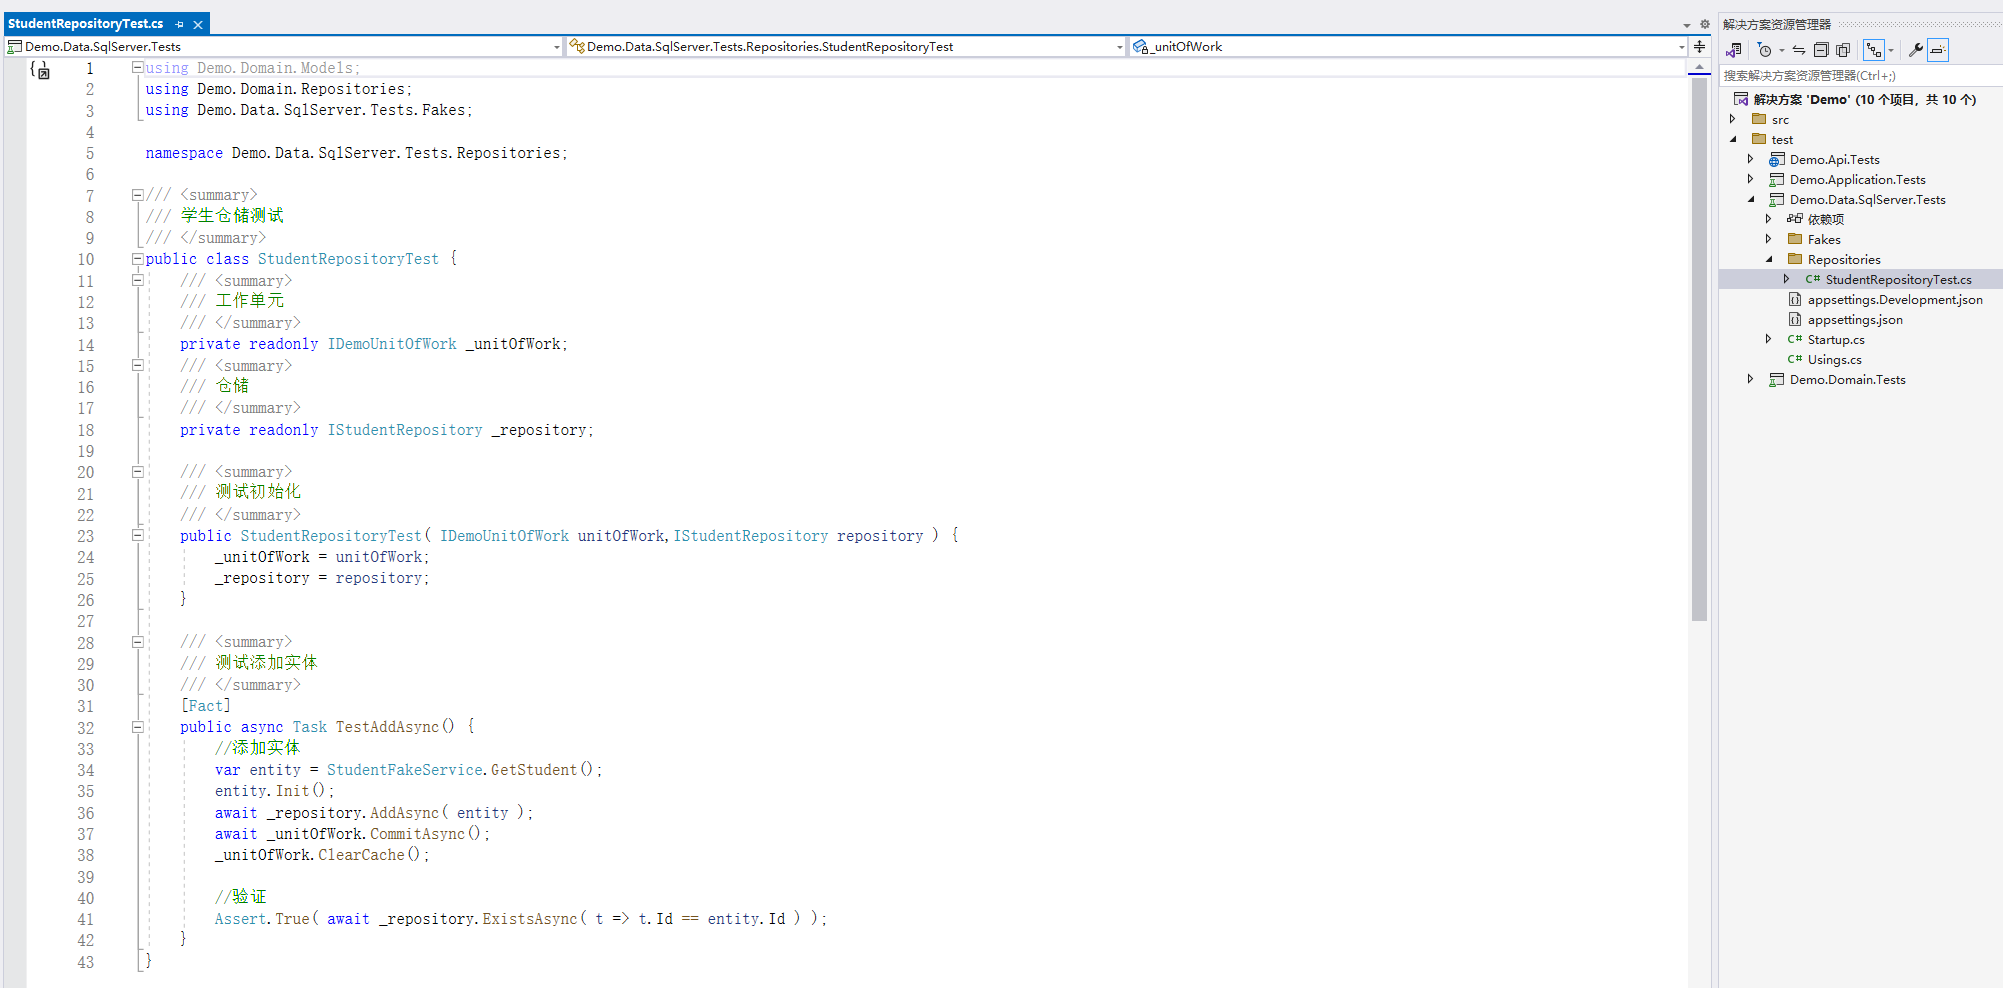The width and height of the screenshot is (2003, 988).
Task: Click Sync with Active Document arrows icon
Action: click(1799, 50)
